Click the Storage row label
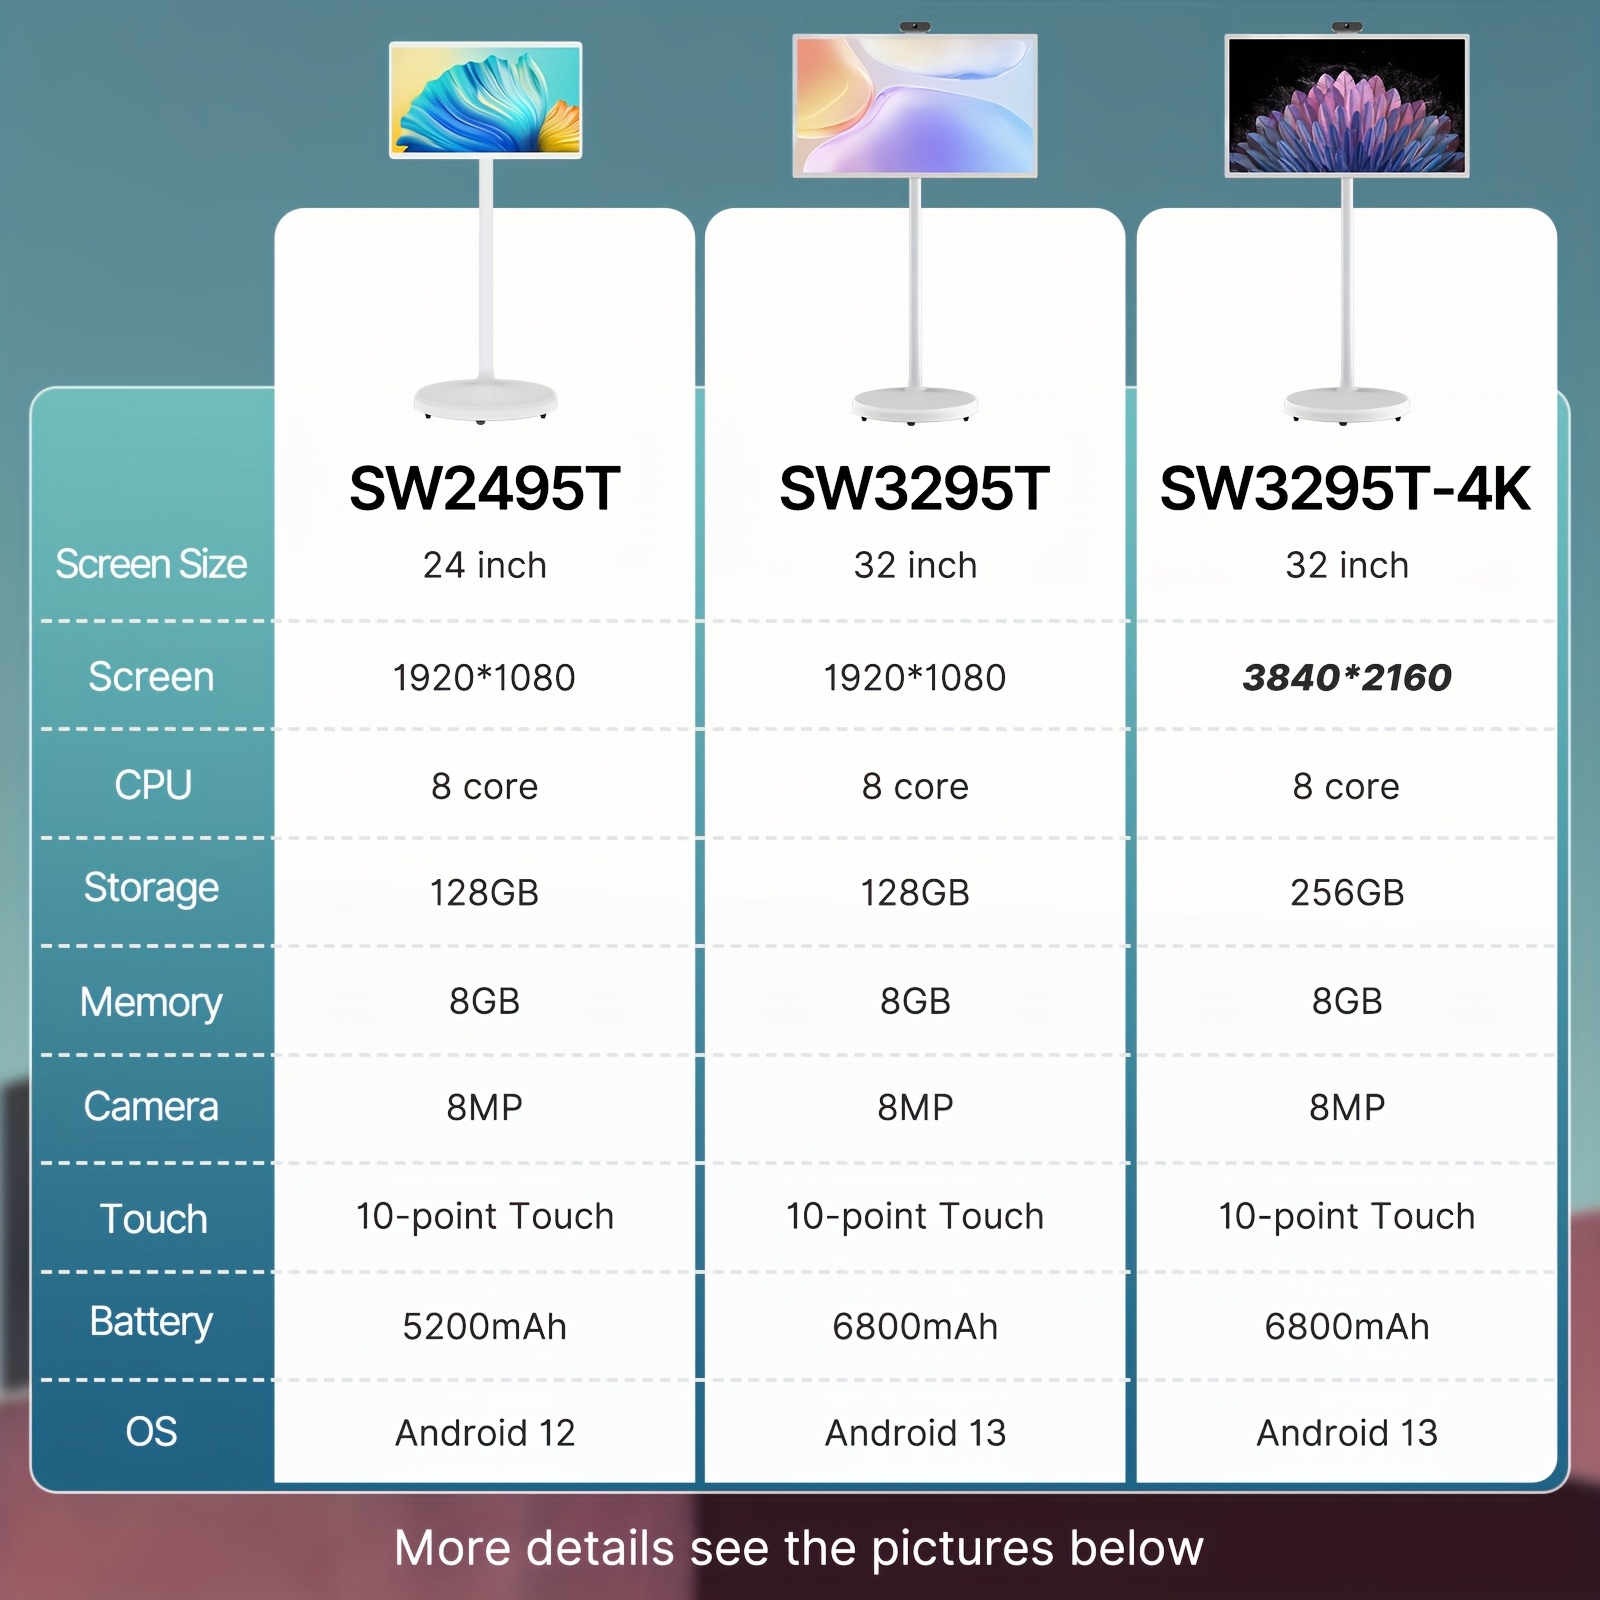This screenshot has height=1600, width=1600. pyautogui.click(x=151, y=888)
